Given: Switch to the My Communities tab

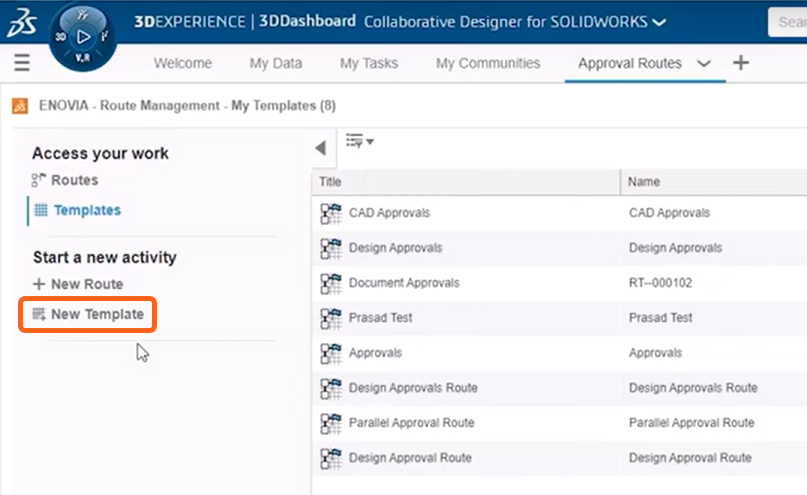Looking at the screenshot, I should pyautogui.click(x=488, y=63).
